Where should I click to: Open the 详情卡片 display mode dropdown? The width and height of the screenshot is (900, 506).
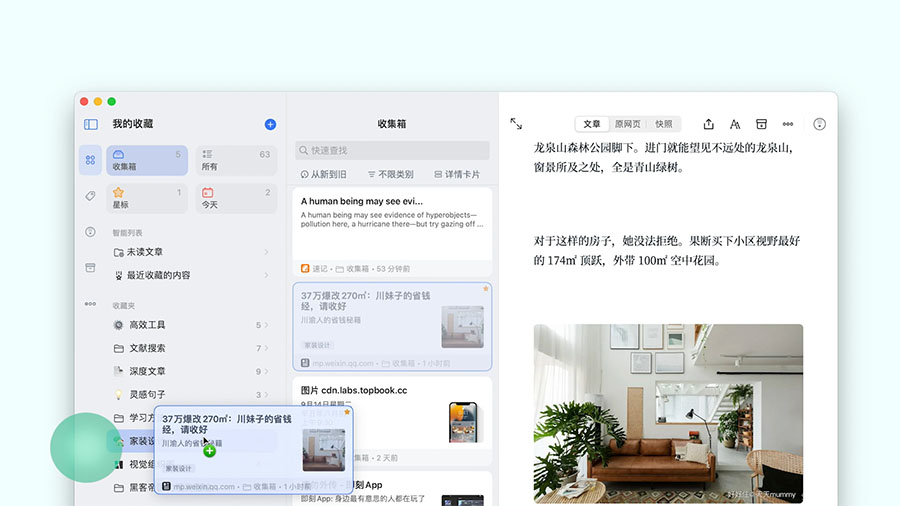click(x=457, y=174)
